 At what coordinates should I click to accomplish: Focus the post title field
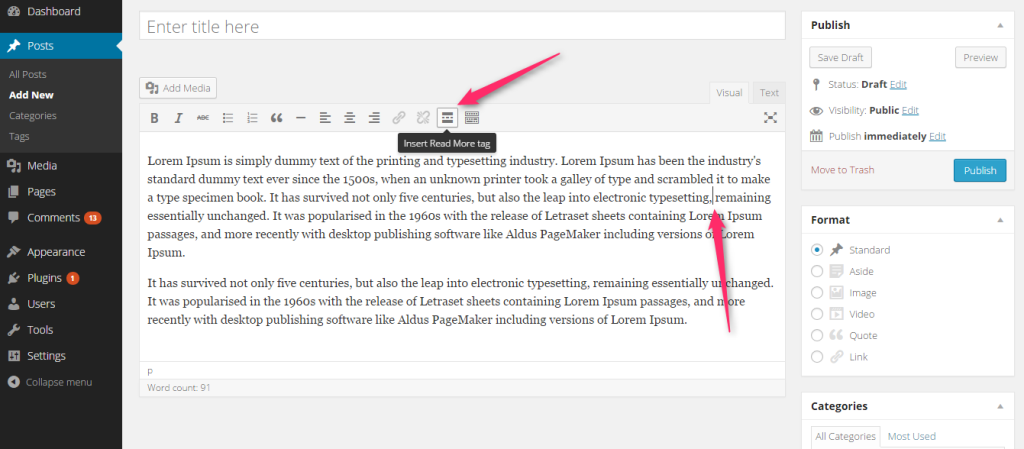pyautogui.click(x=462, y=26)
